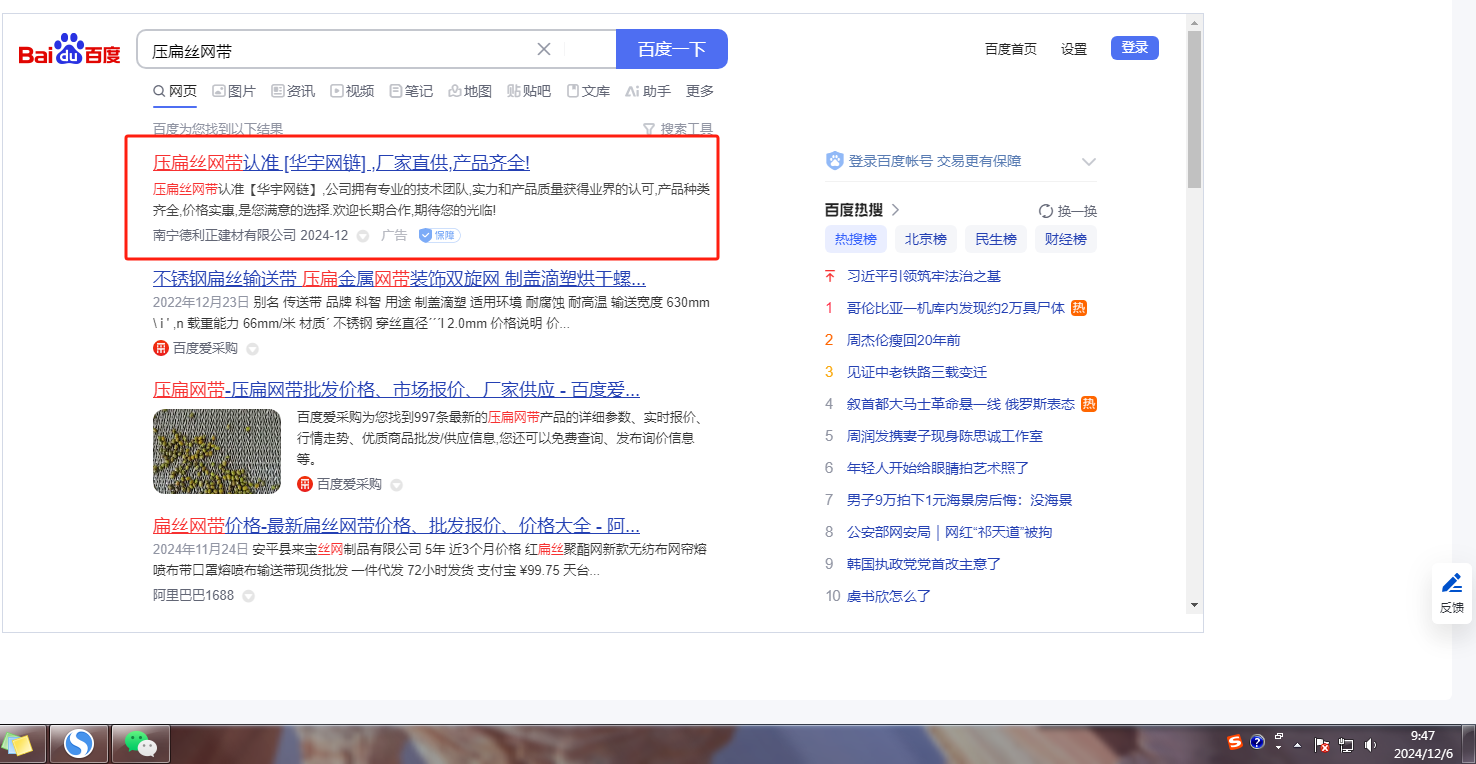Open Sogou browser from the taskbar
Image resolution: width=1476 pixels, height=764 pixels.
pyautogui.click(x=79, y=743)
